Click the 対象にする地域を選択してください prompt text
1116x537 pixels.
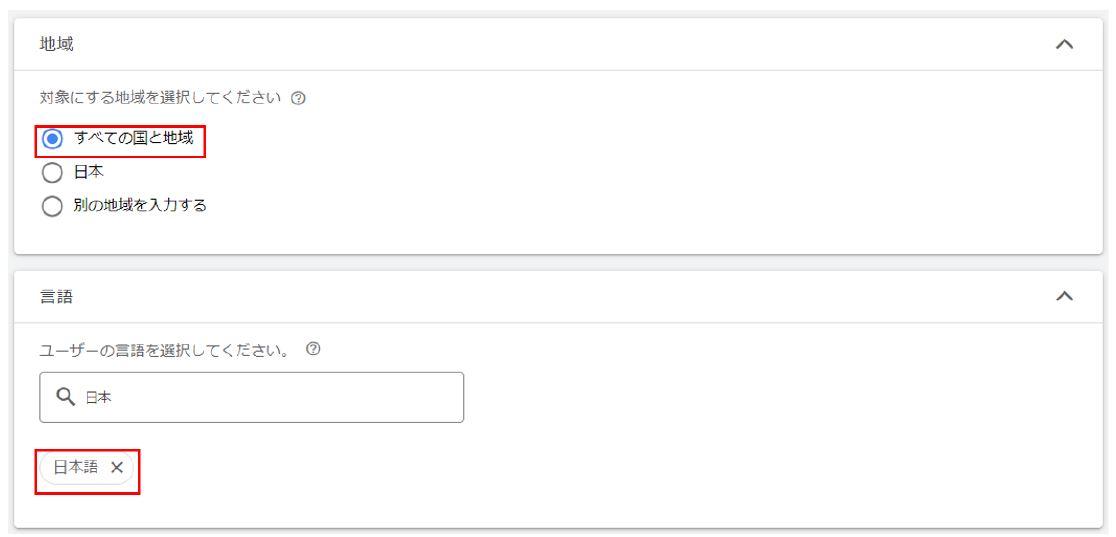point(162,98)
